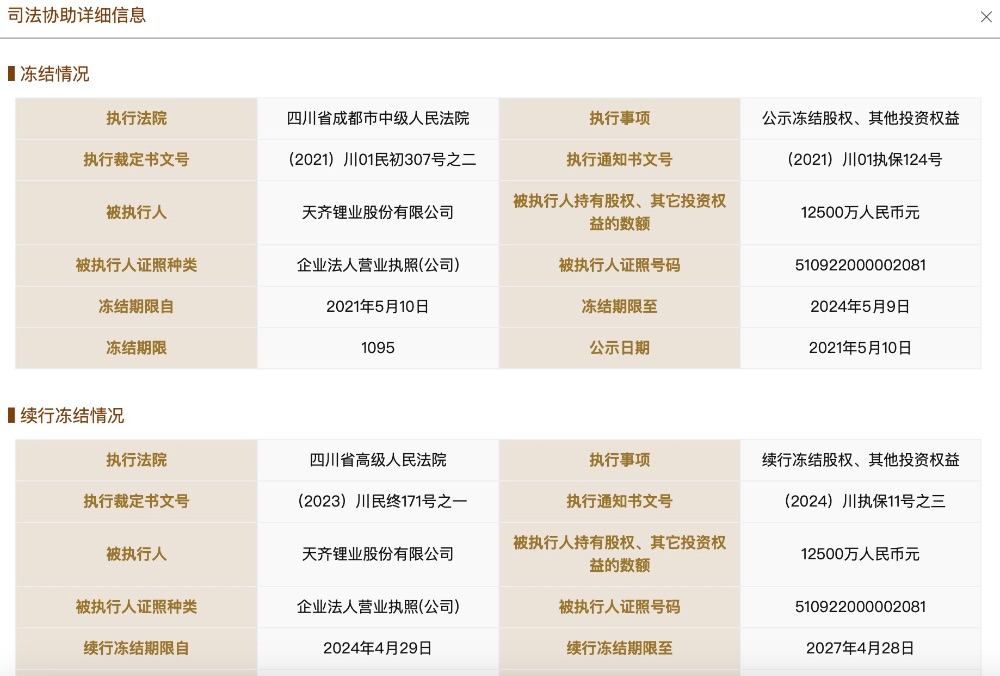Viewport: 1000px width, 676px height.
Task: Click the 公示日期 label cell
Action: coord(619,348)
